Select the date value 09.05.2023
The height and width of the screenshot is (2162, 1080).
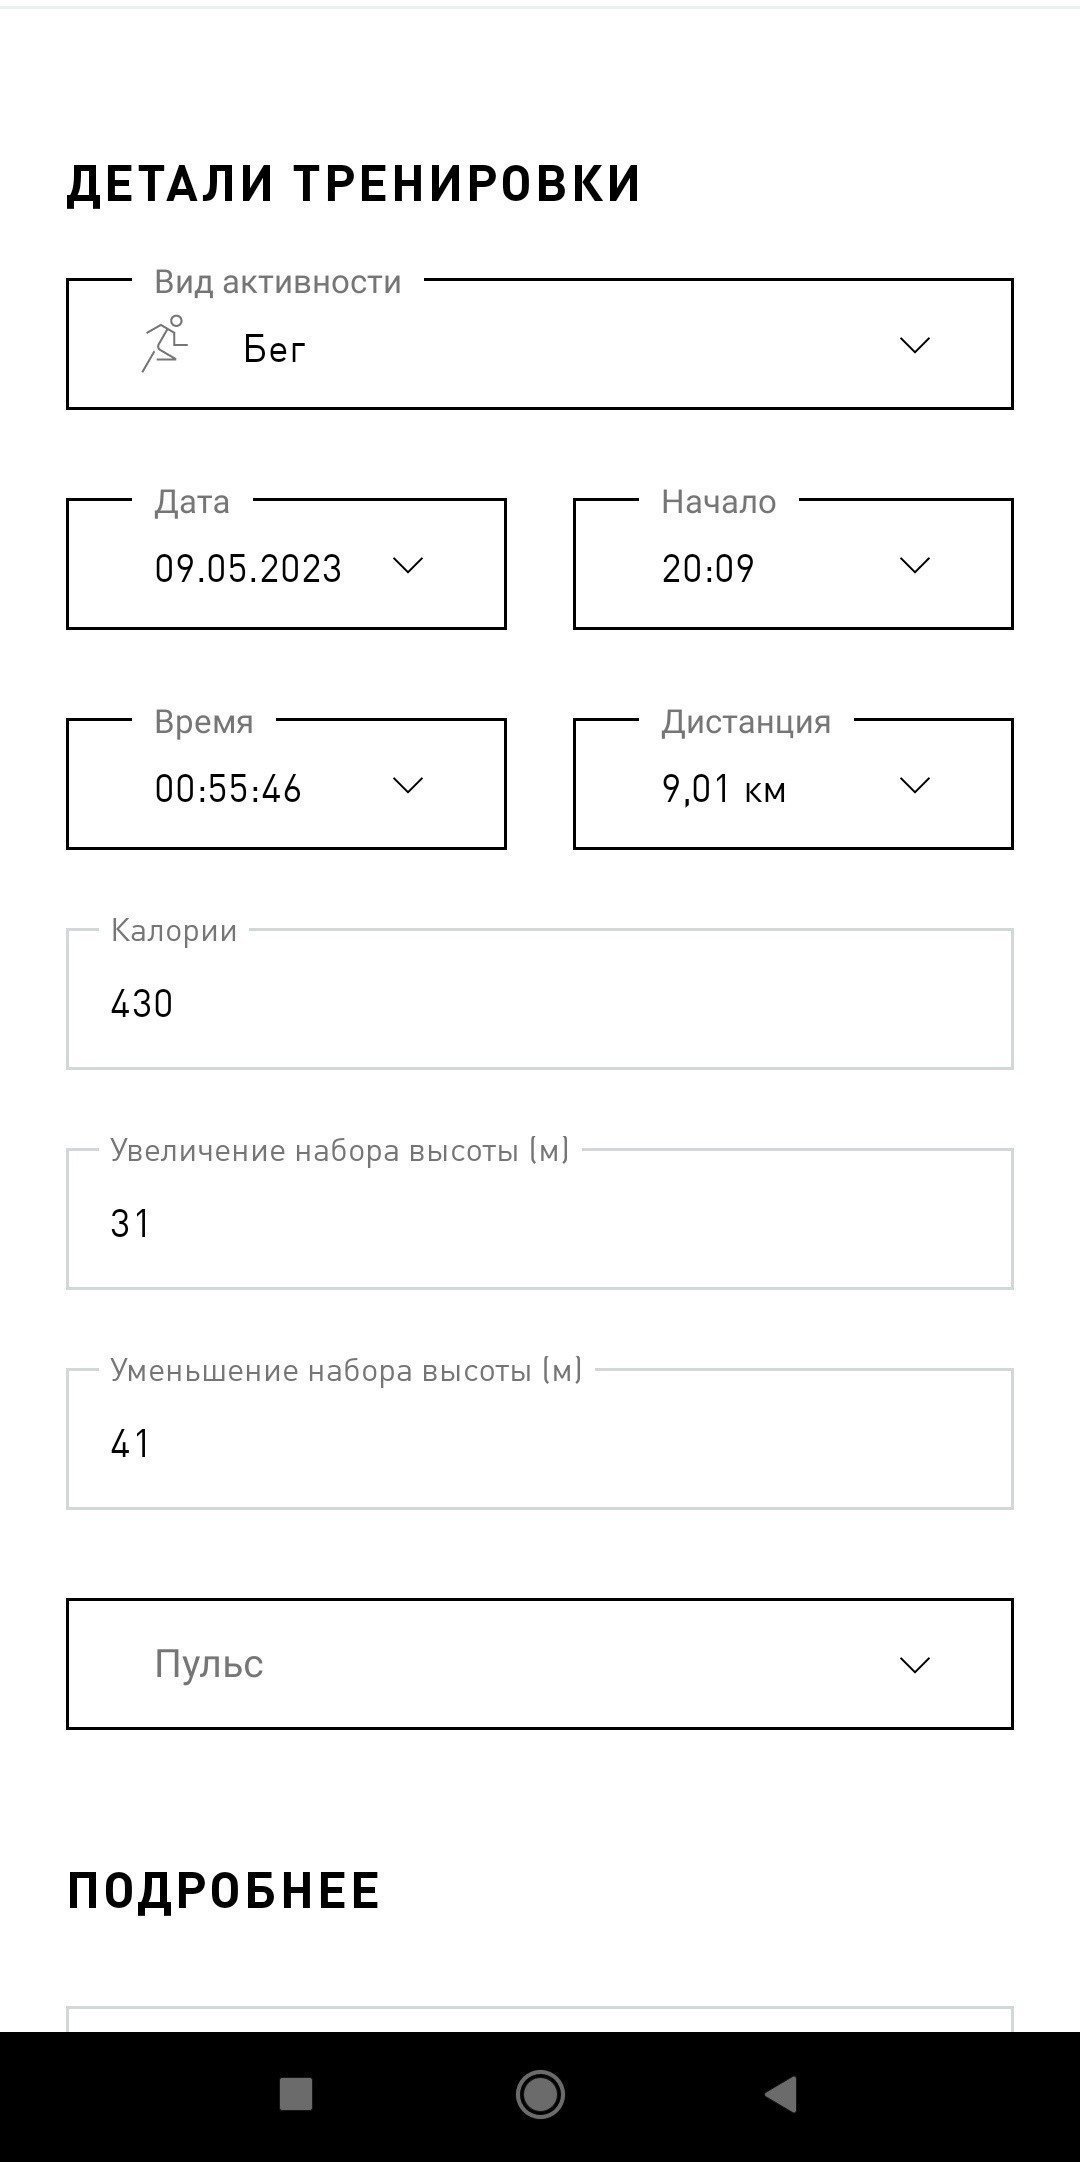(248, 569)
